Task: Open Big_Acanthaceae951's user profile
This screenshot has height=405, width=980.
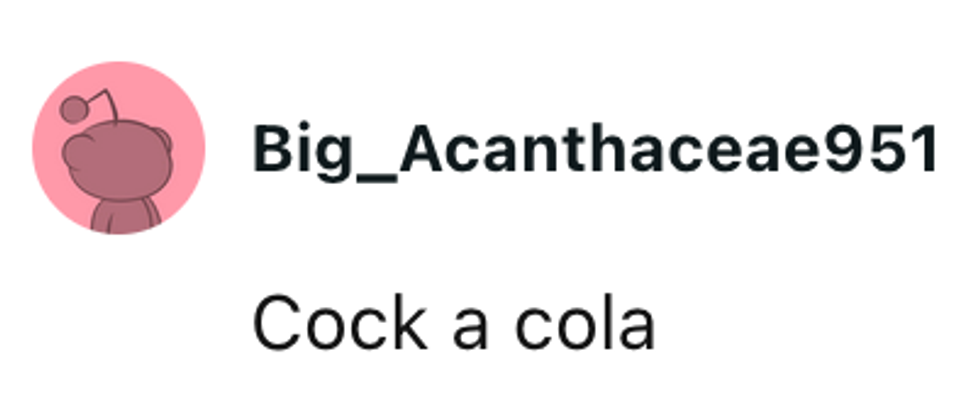Action: [594, 150]
